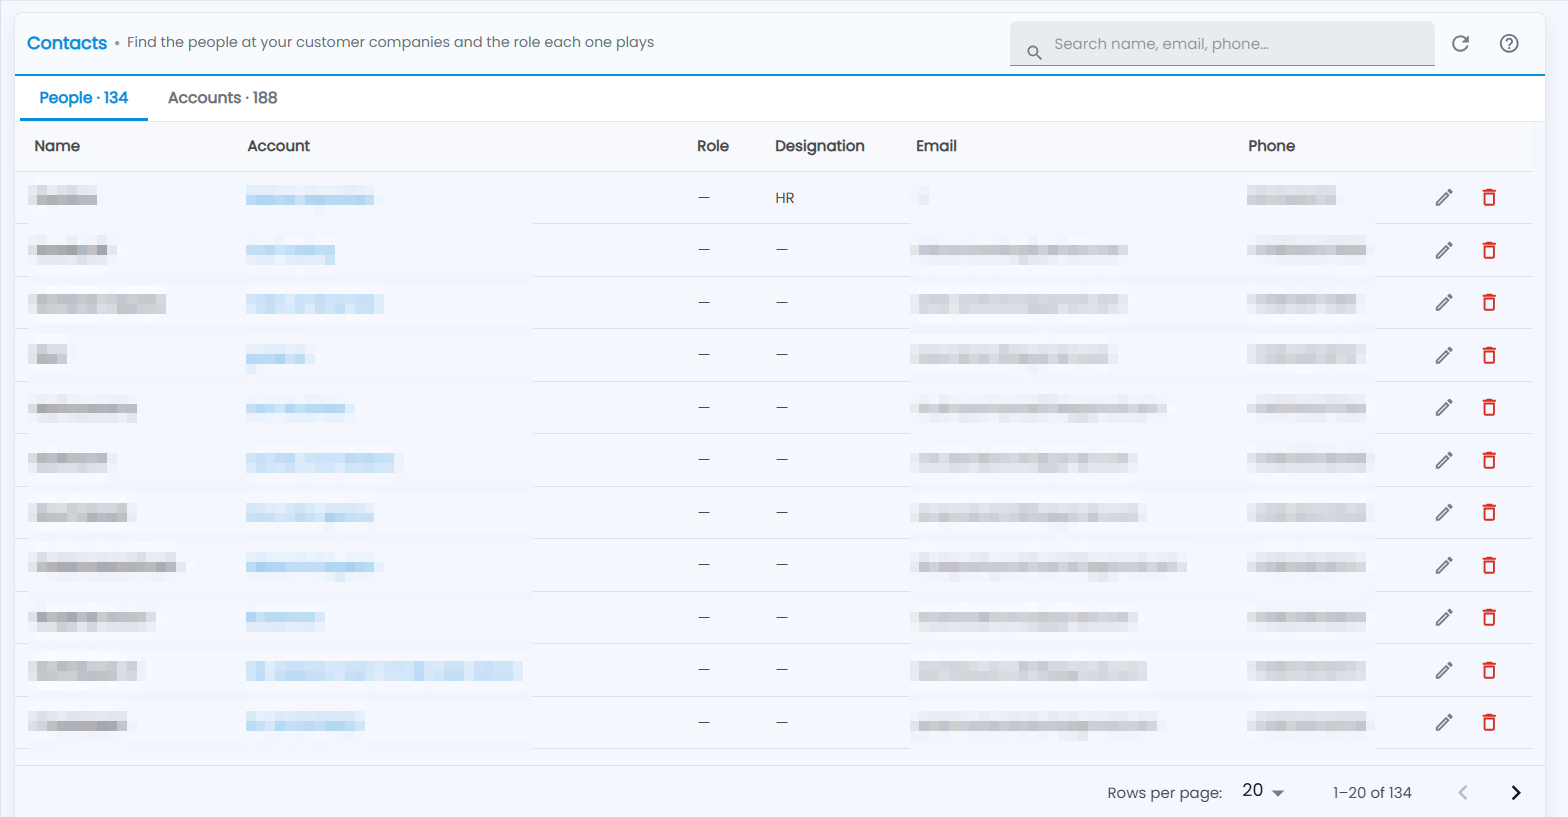Go to the previous page of contacts
Viewport: 1568px width, 817px height.
pyautogui.click(x=1462, y=792)
